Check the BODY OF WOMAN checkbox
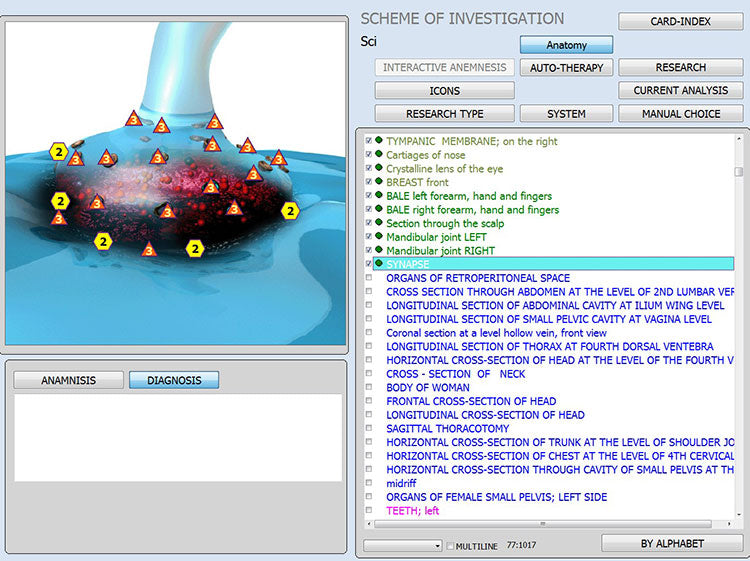Image resolution: width=750 pixels, height=561 pixels. point(369,387)
